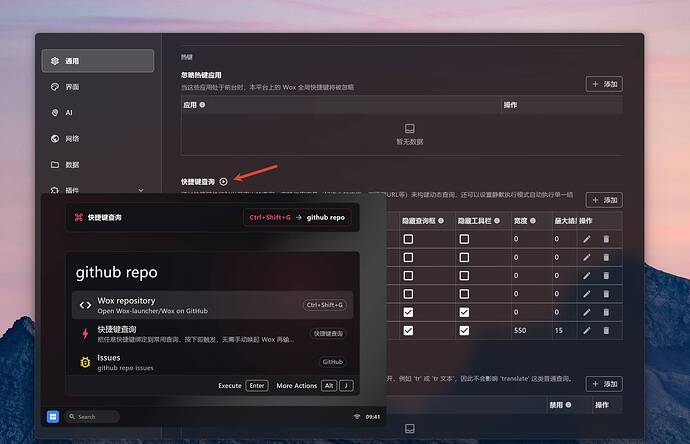This screenshot has width=690, height=444.
Task: Uncheck 隐藏工具栏 in the checked row with width 0
Action: [464, 312]
